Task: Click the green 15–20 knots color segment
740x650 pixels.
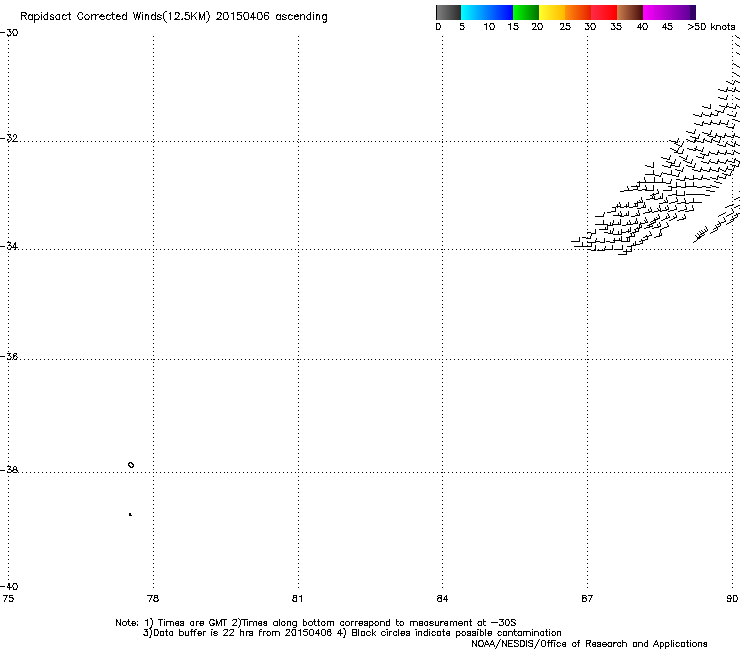Action: point(526,12)
